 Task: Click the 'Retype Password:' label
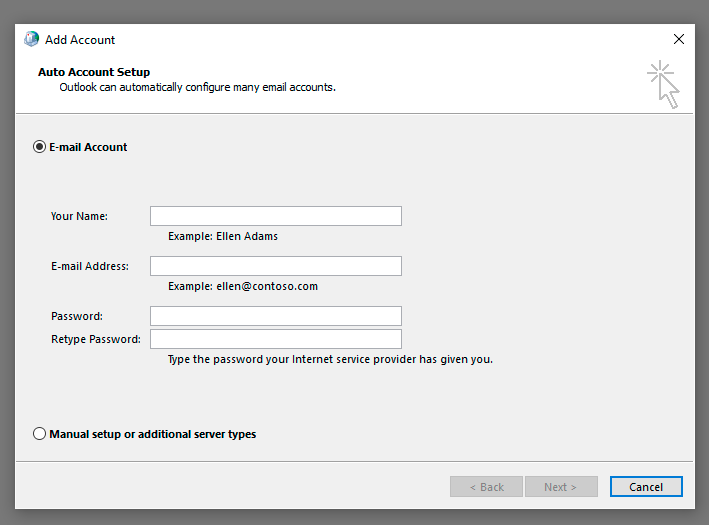pyautogui.click(x=96, y=339)
